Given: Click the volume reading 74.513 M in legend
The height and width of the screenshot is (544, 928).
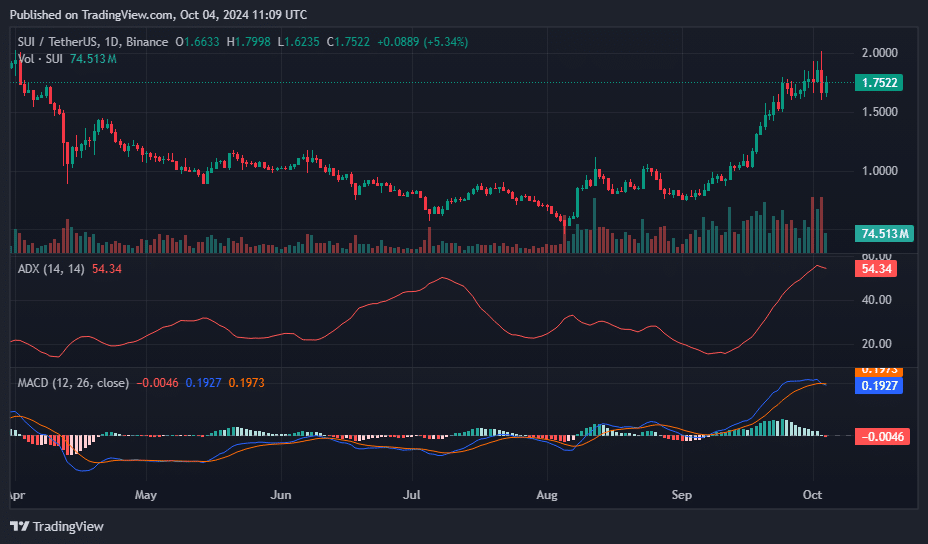Looking at the screenshot, I should click(x=93, y=59).
